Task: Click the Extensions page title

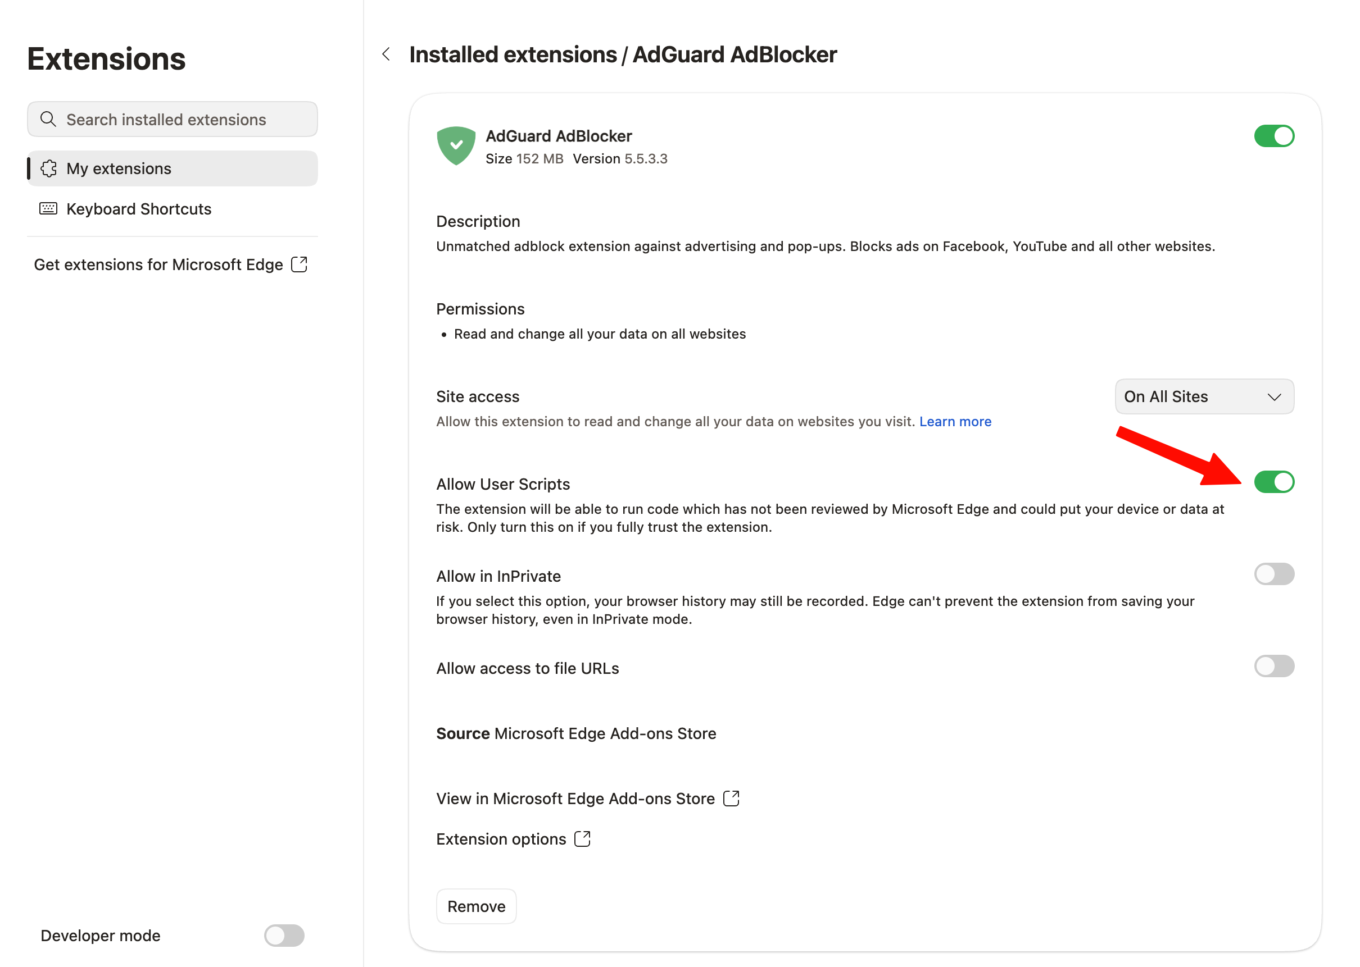Action: (106, 59)
